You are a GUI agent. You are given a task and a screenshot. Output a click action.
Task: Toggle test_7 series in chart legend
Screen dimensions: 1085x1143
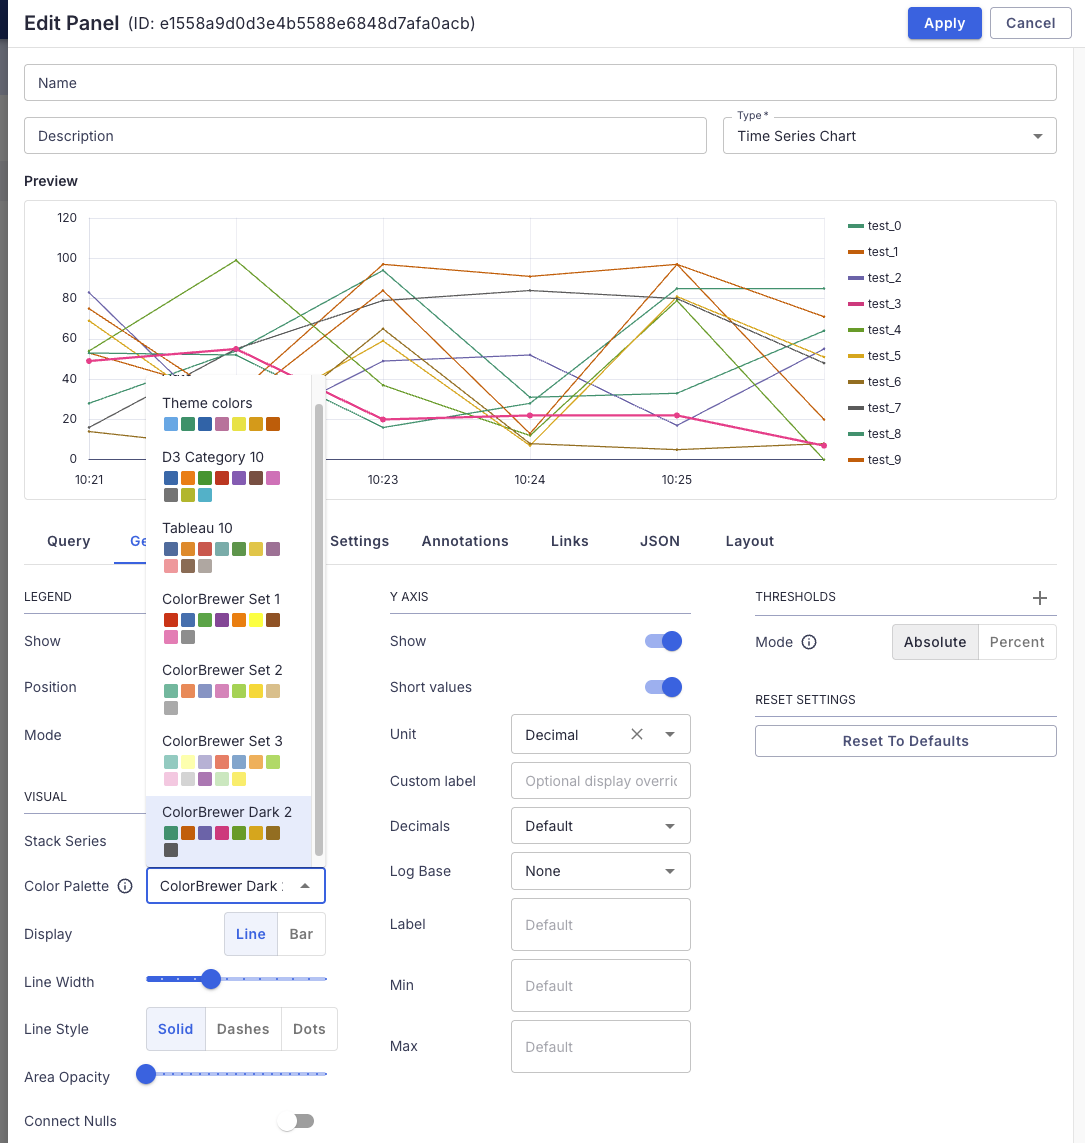coord(875,407)
